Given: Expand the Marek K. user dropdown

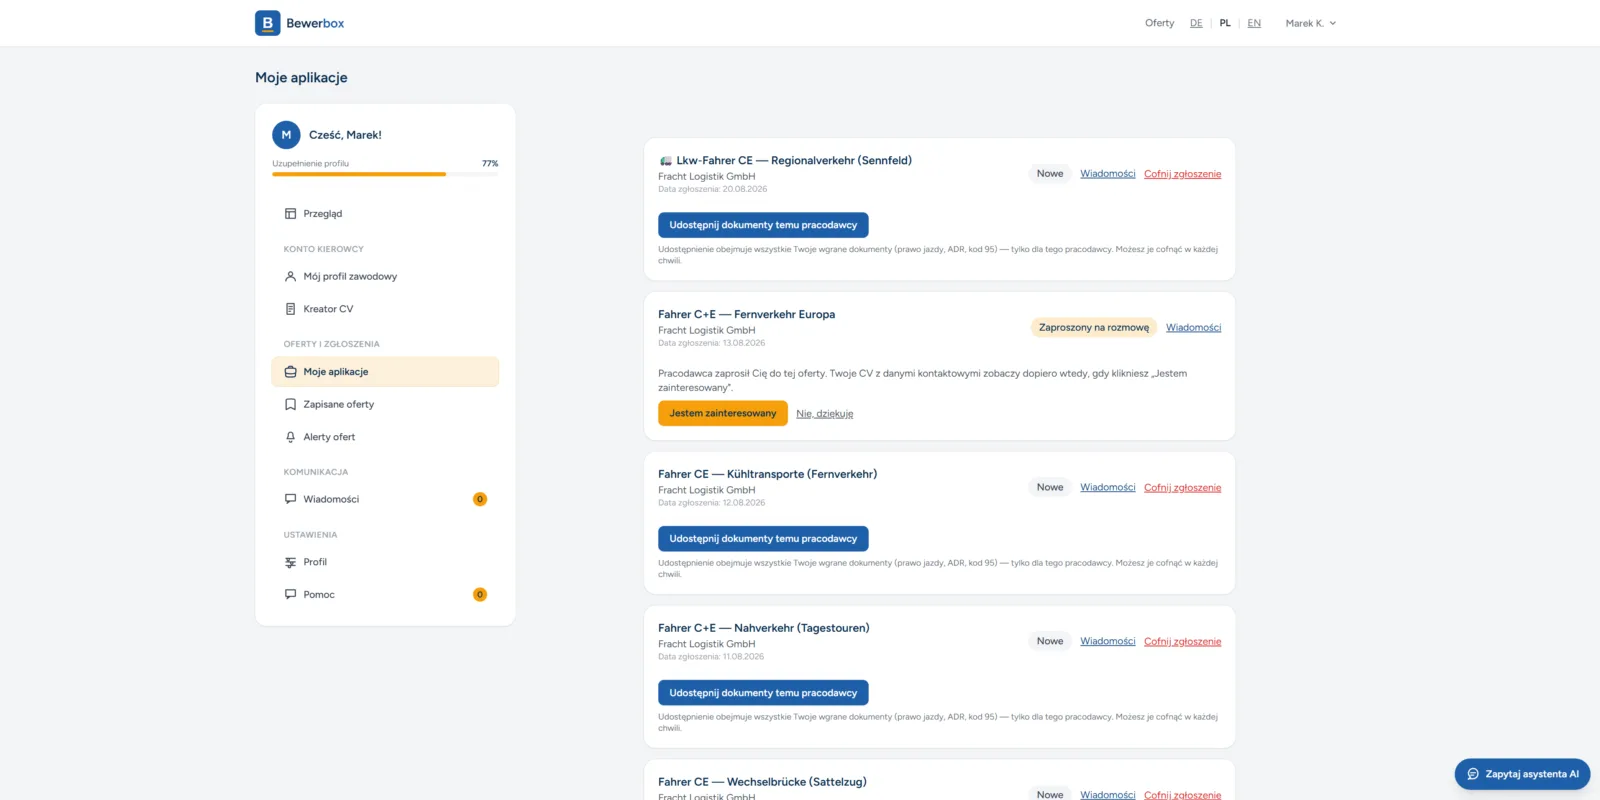Looking at the screenshot, I should coord(1311,23).
